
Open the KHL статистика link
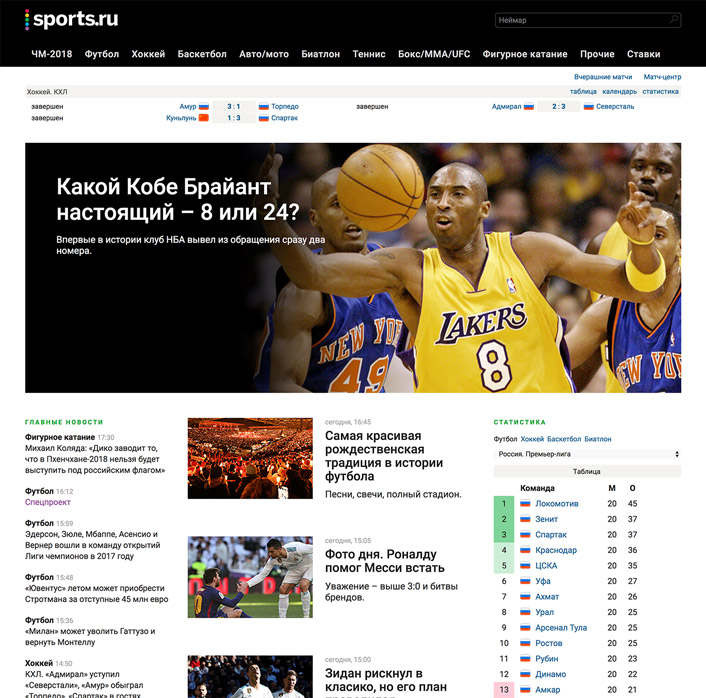pyautogui.click(x=661, y=91)
